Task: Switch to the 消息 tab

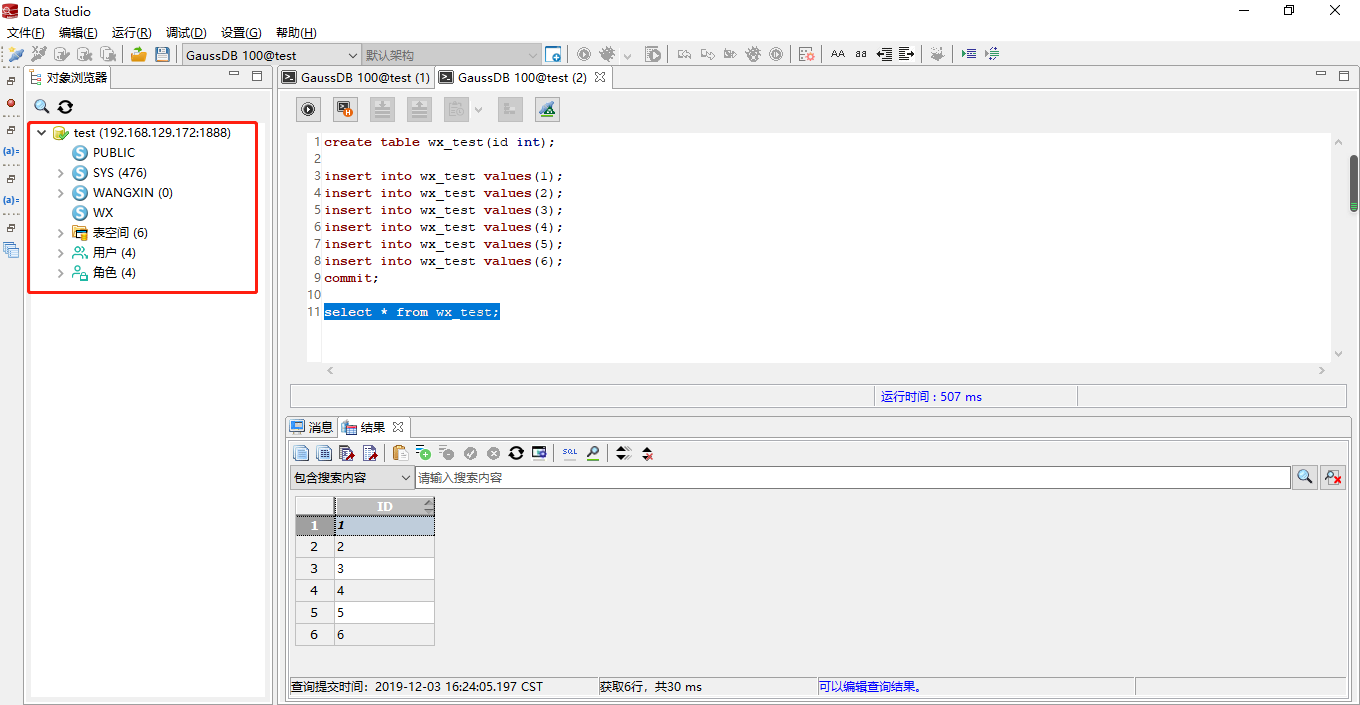Action: click(x=312, y=427)
